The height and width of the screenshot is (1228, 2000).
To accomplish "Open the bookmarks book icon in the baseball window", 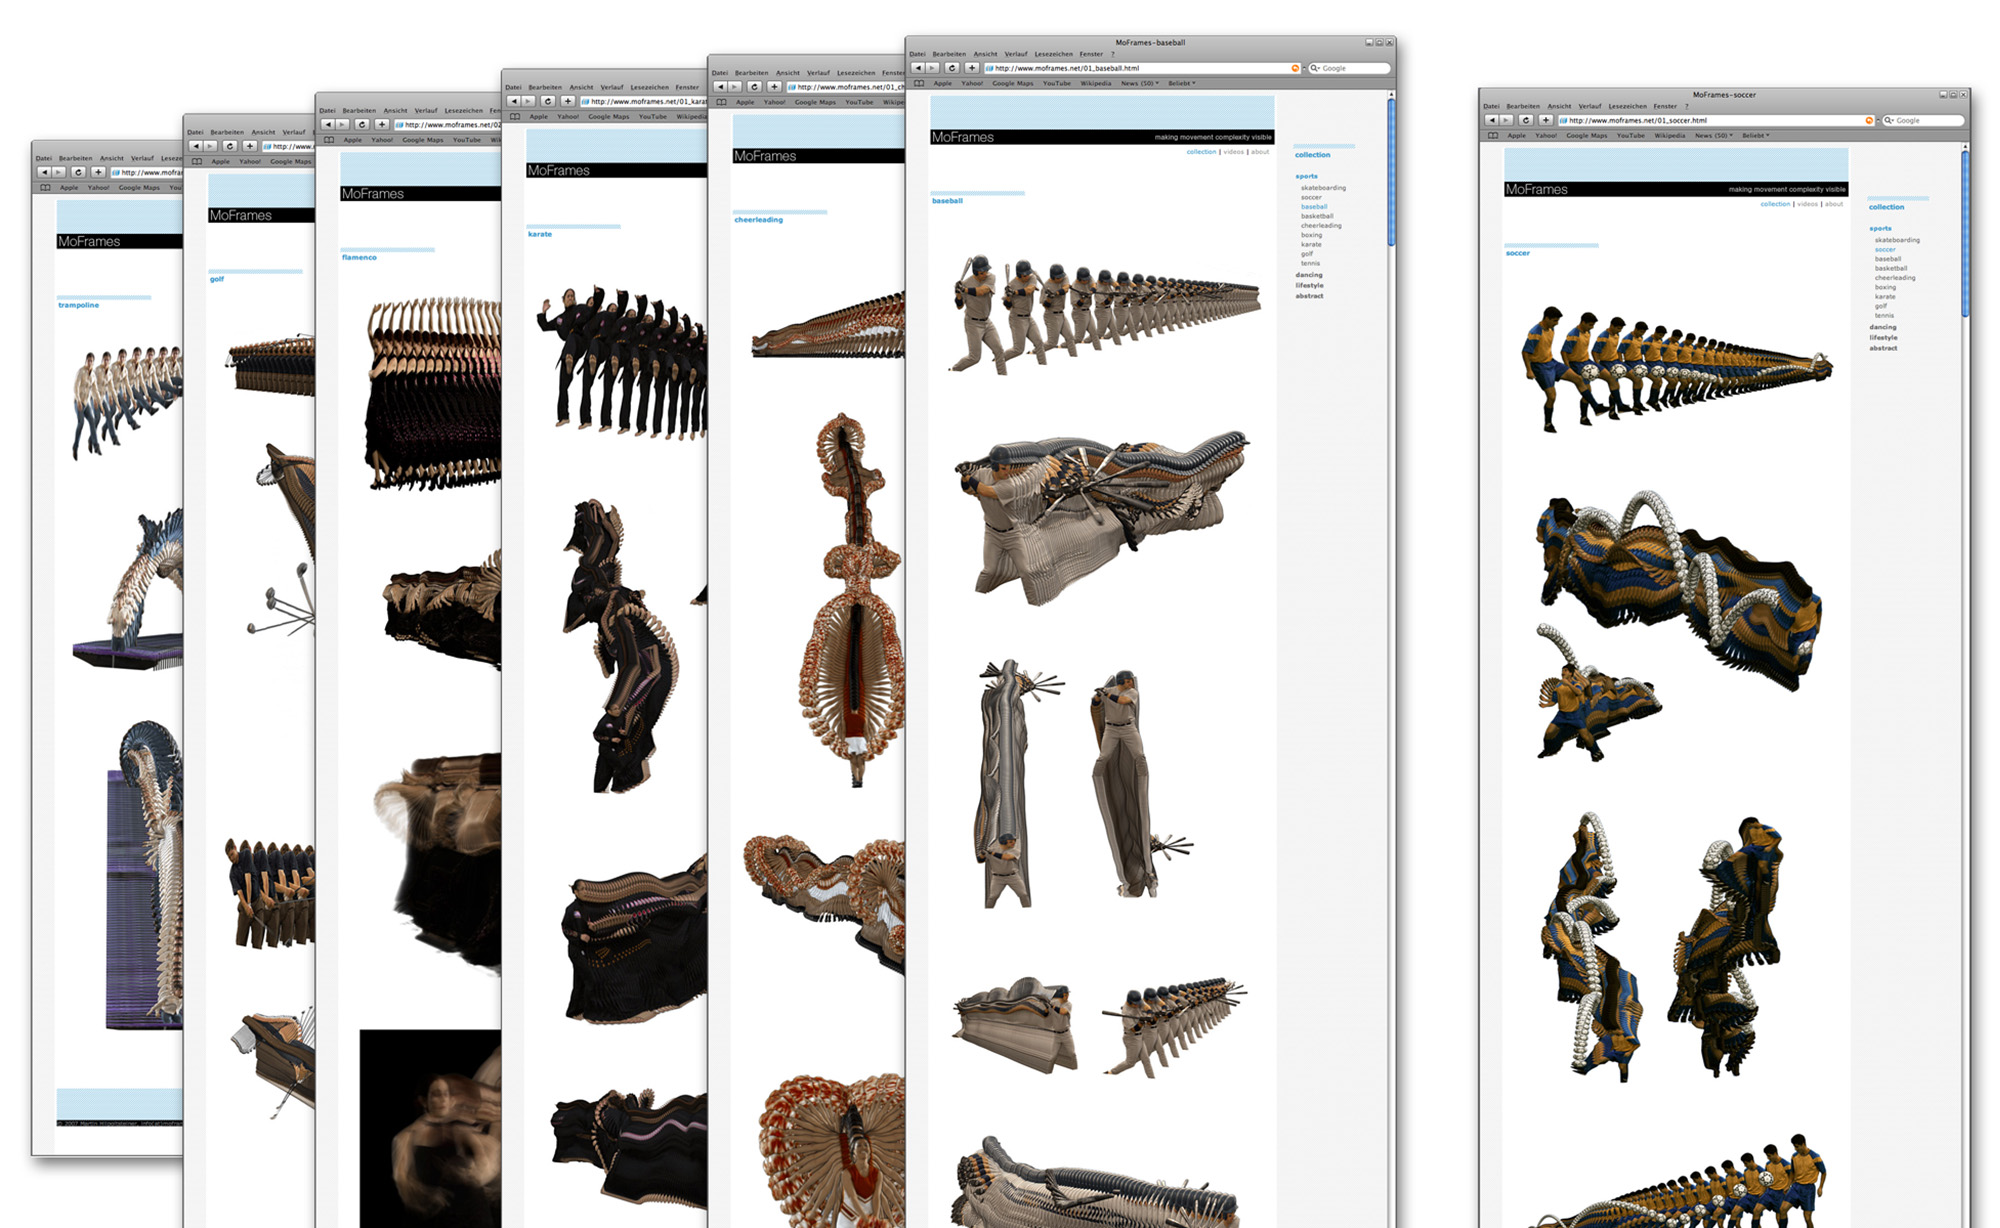I will (919, 83).
